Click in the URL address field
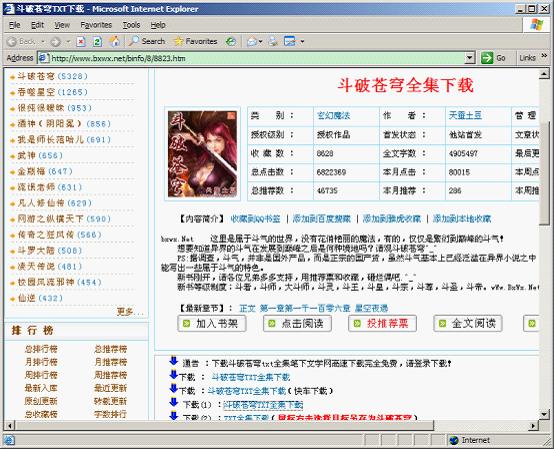Viewport: 554px width, 449px height. (x=256, y=58)
